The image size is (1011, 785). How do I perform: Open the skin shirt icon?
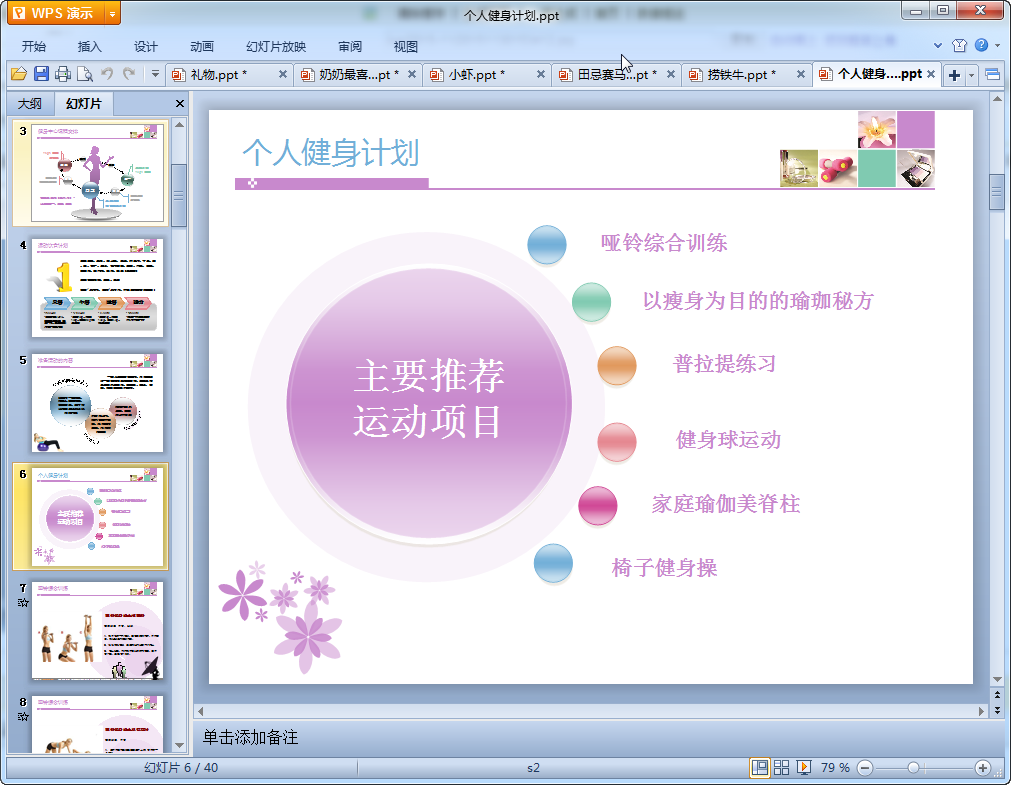pos(959,45)
